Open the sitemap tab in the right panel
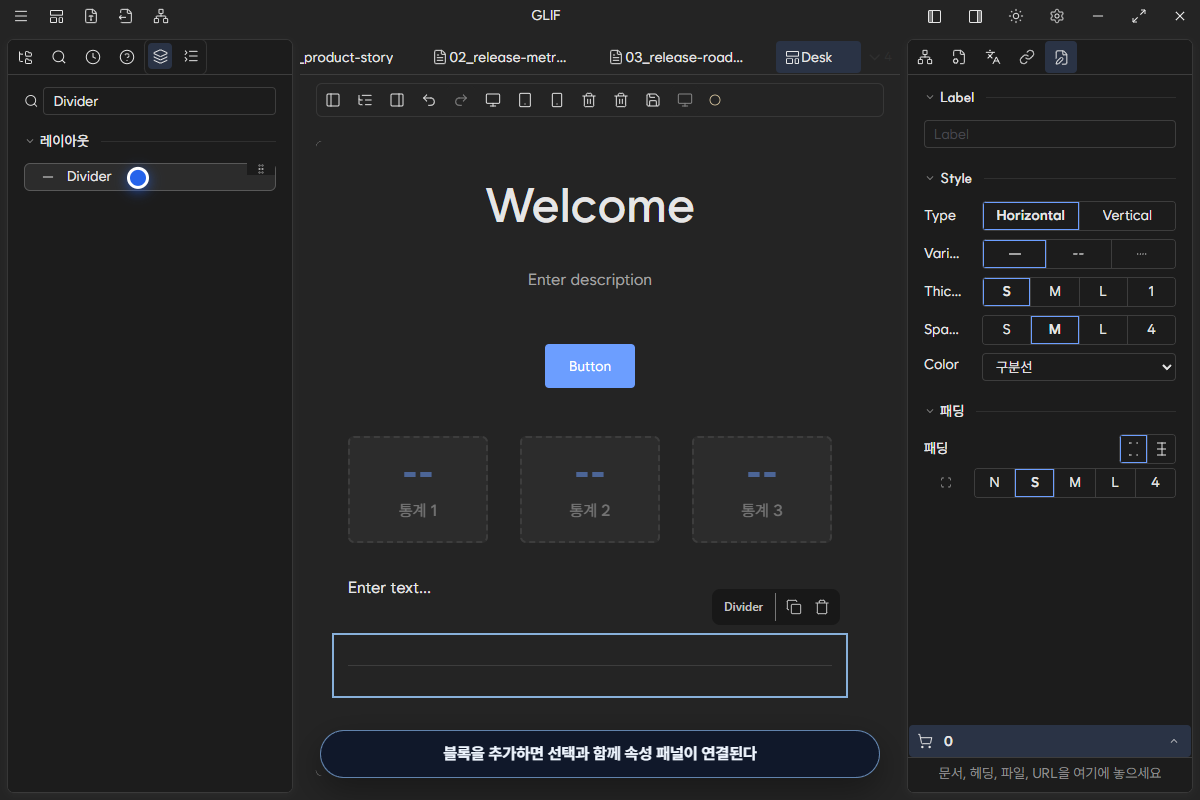 pyautogui.click(x=925, y=57)
